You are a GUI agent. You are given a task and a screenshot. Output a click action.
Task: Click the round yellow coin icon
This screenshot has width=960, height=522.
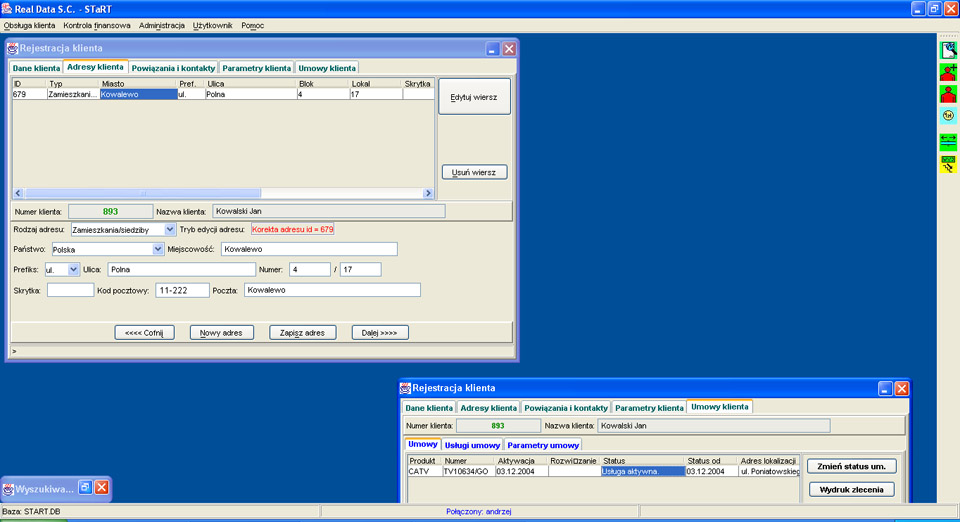click(947, 117)
